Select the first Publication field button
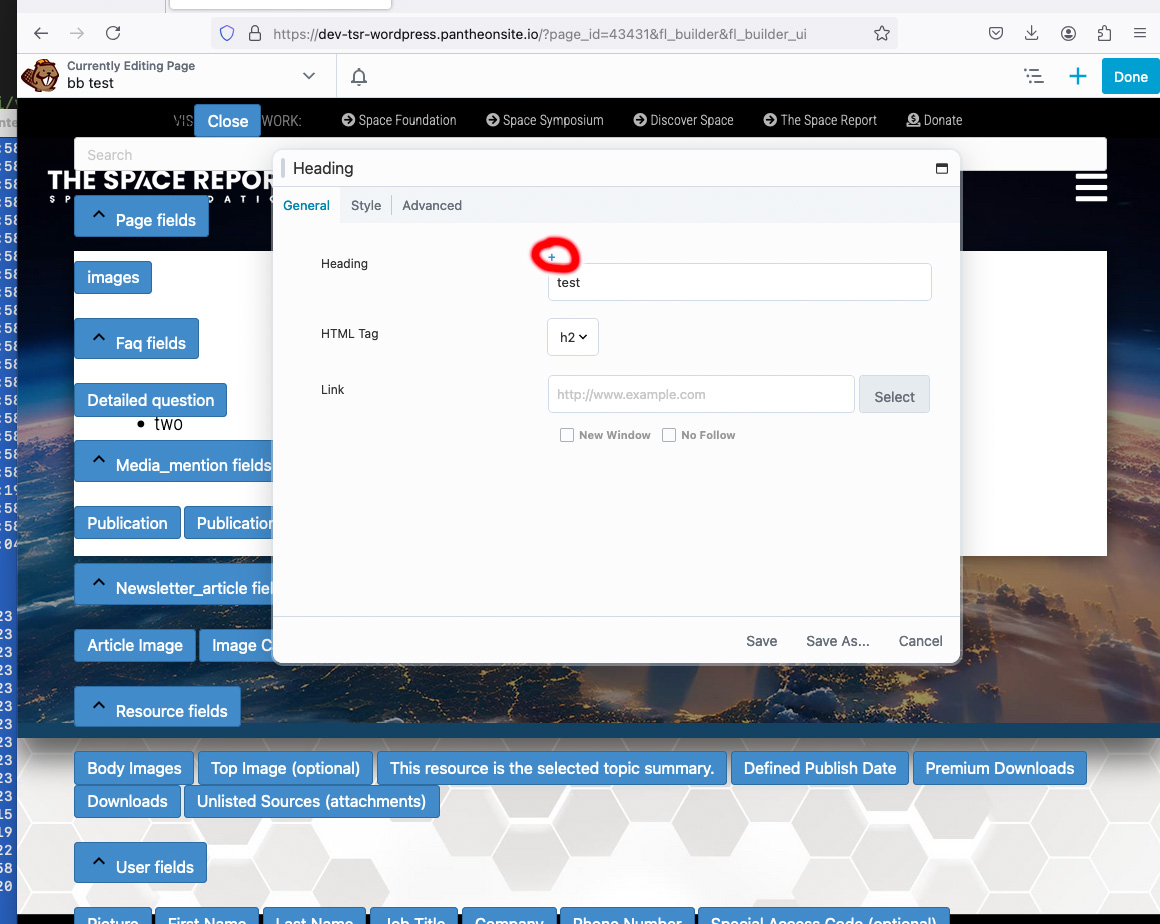Screen dimensions: 1160x924 tap(127, 523)
